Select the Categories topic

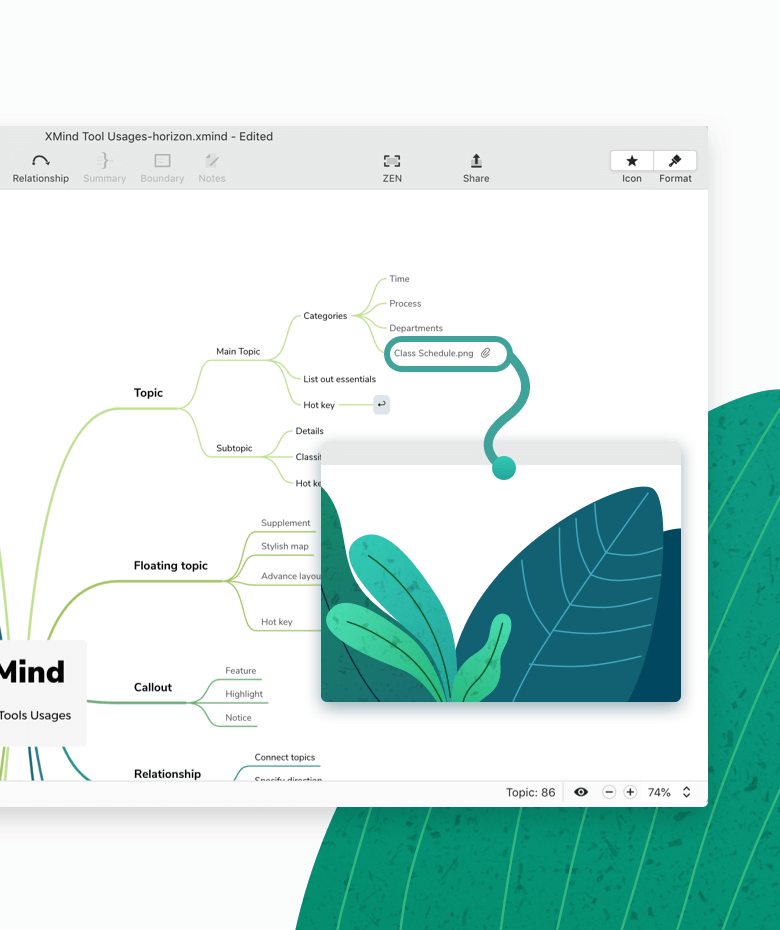coord(325,316)
